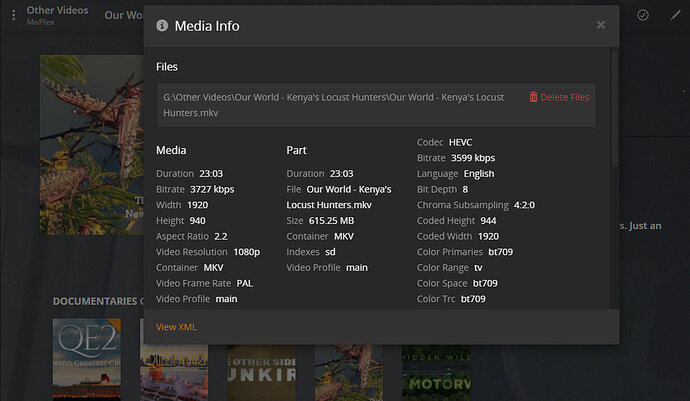Click the Locust Hunters.mkv file name
Viewport: 690px width, 401px height.
(329, 205)
